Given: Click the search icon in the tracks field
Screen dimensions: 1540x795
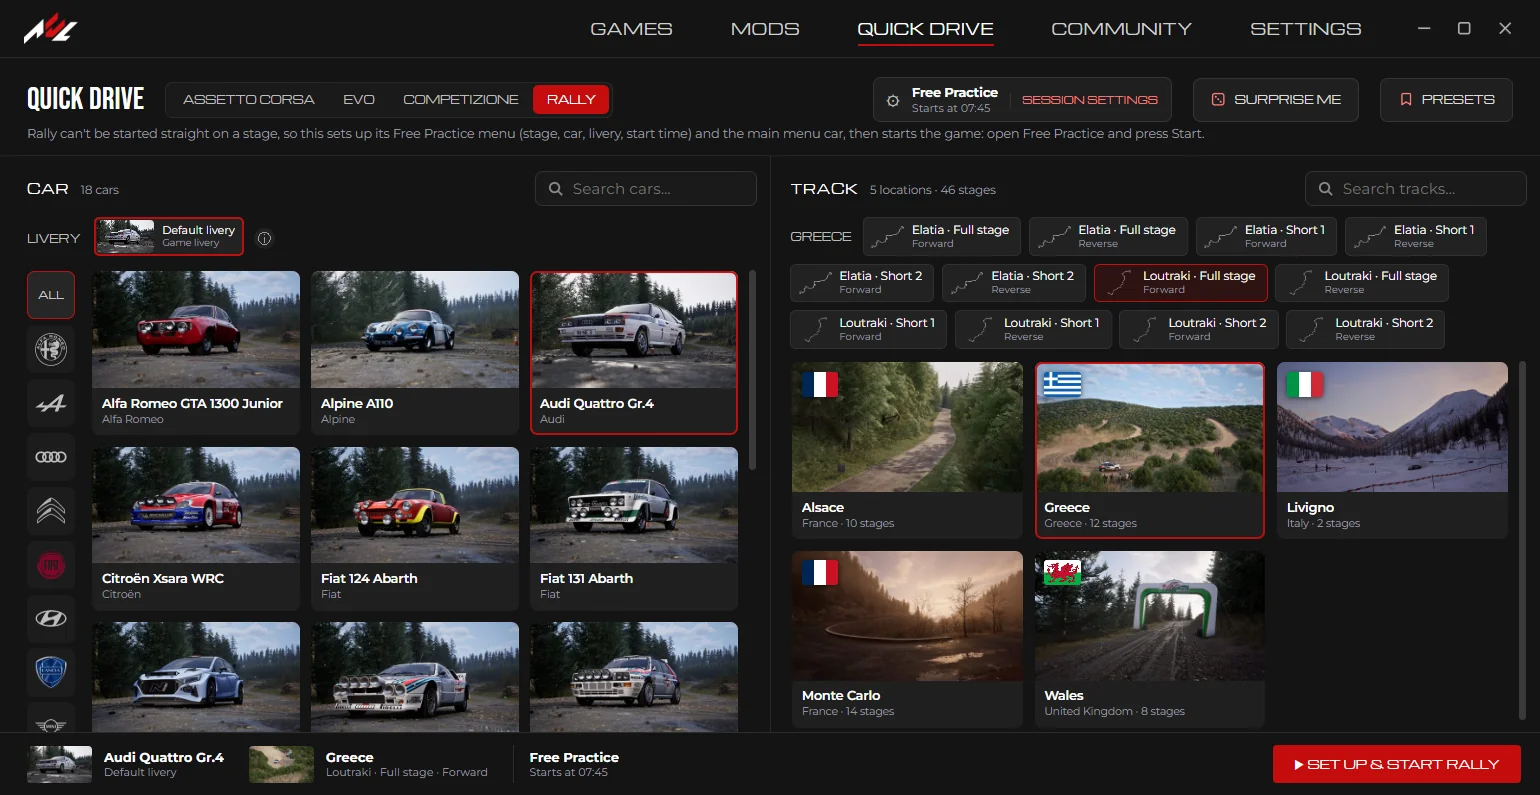Looking at the screenshot, I should tap(1326, 189).
